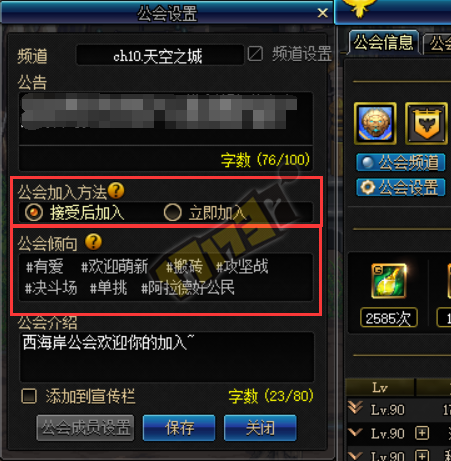Click the 公会设置 button in right panel
This screenshot has width=451, height=461.
click(x=401, y=187)
